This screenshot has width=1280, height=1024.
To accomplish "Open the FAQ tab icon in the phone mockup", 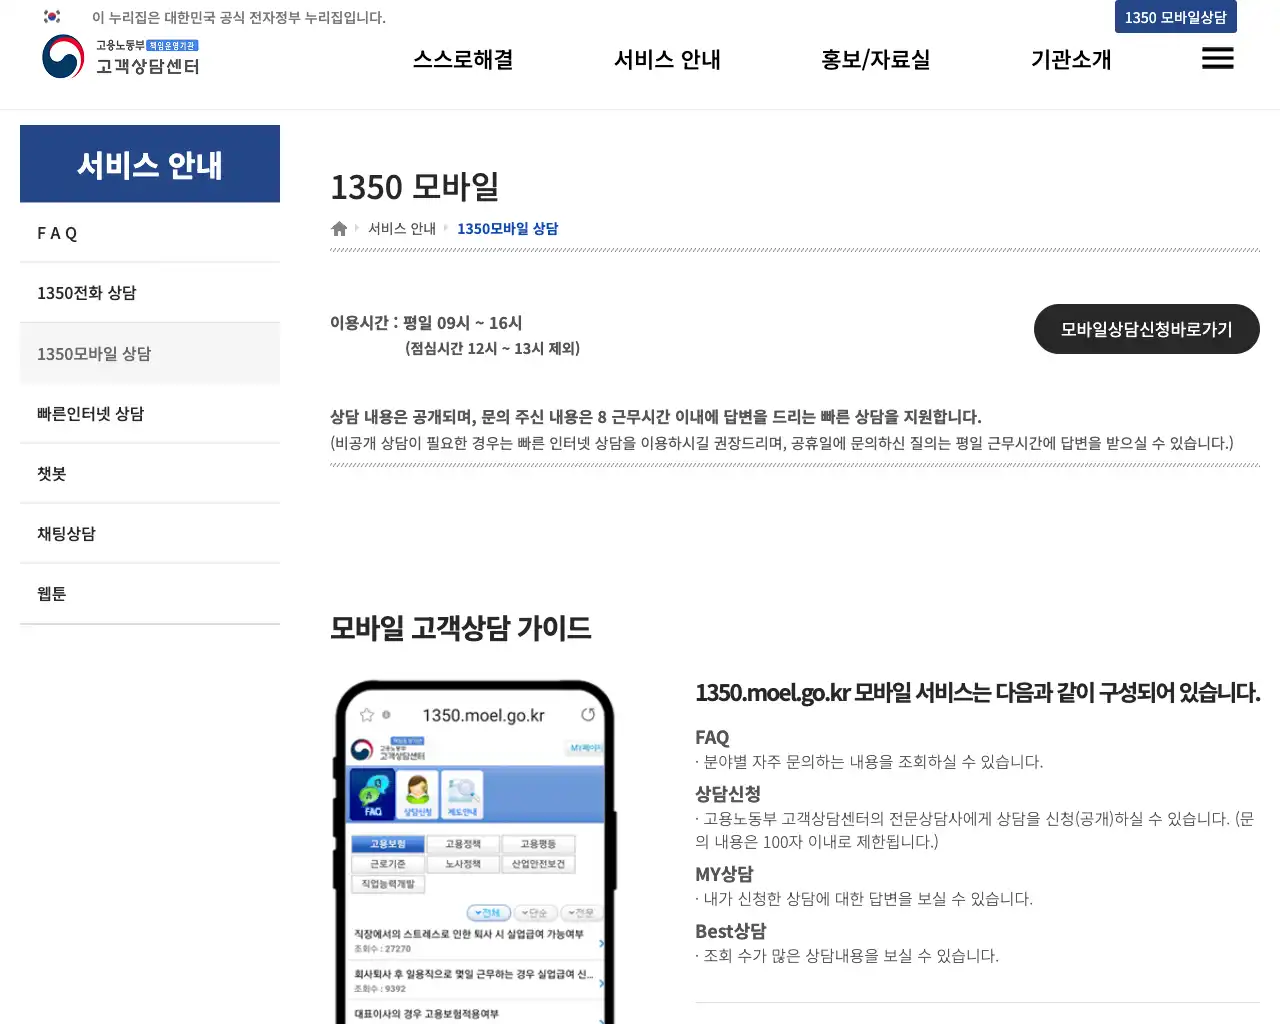I will pyautogui.click(x=374, y=794).
